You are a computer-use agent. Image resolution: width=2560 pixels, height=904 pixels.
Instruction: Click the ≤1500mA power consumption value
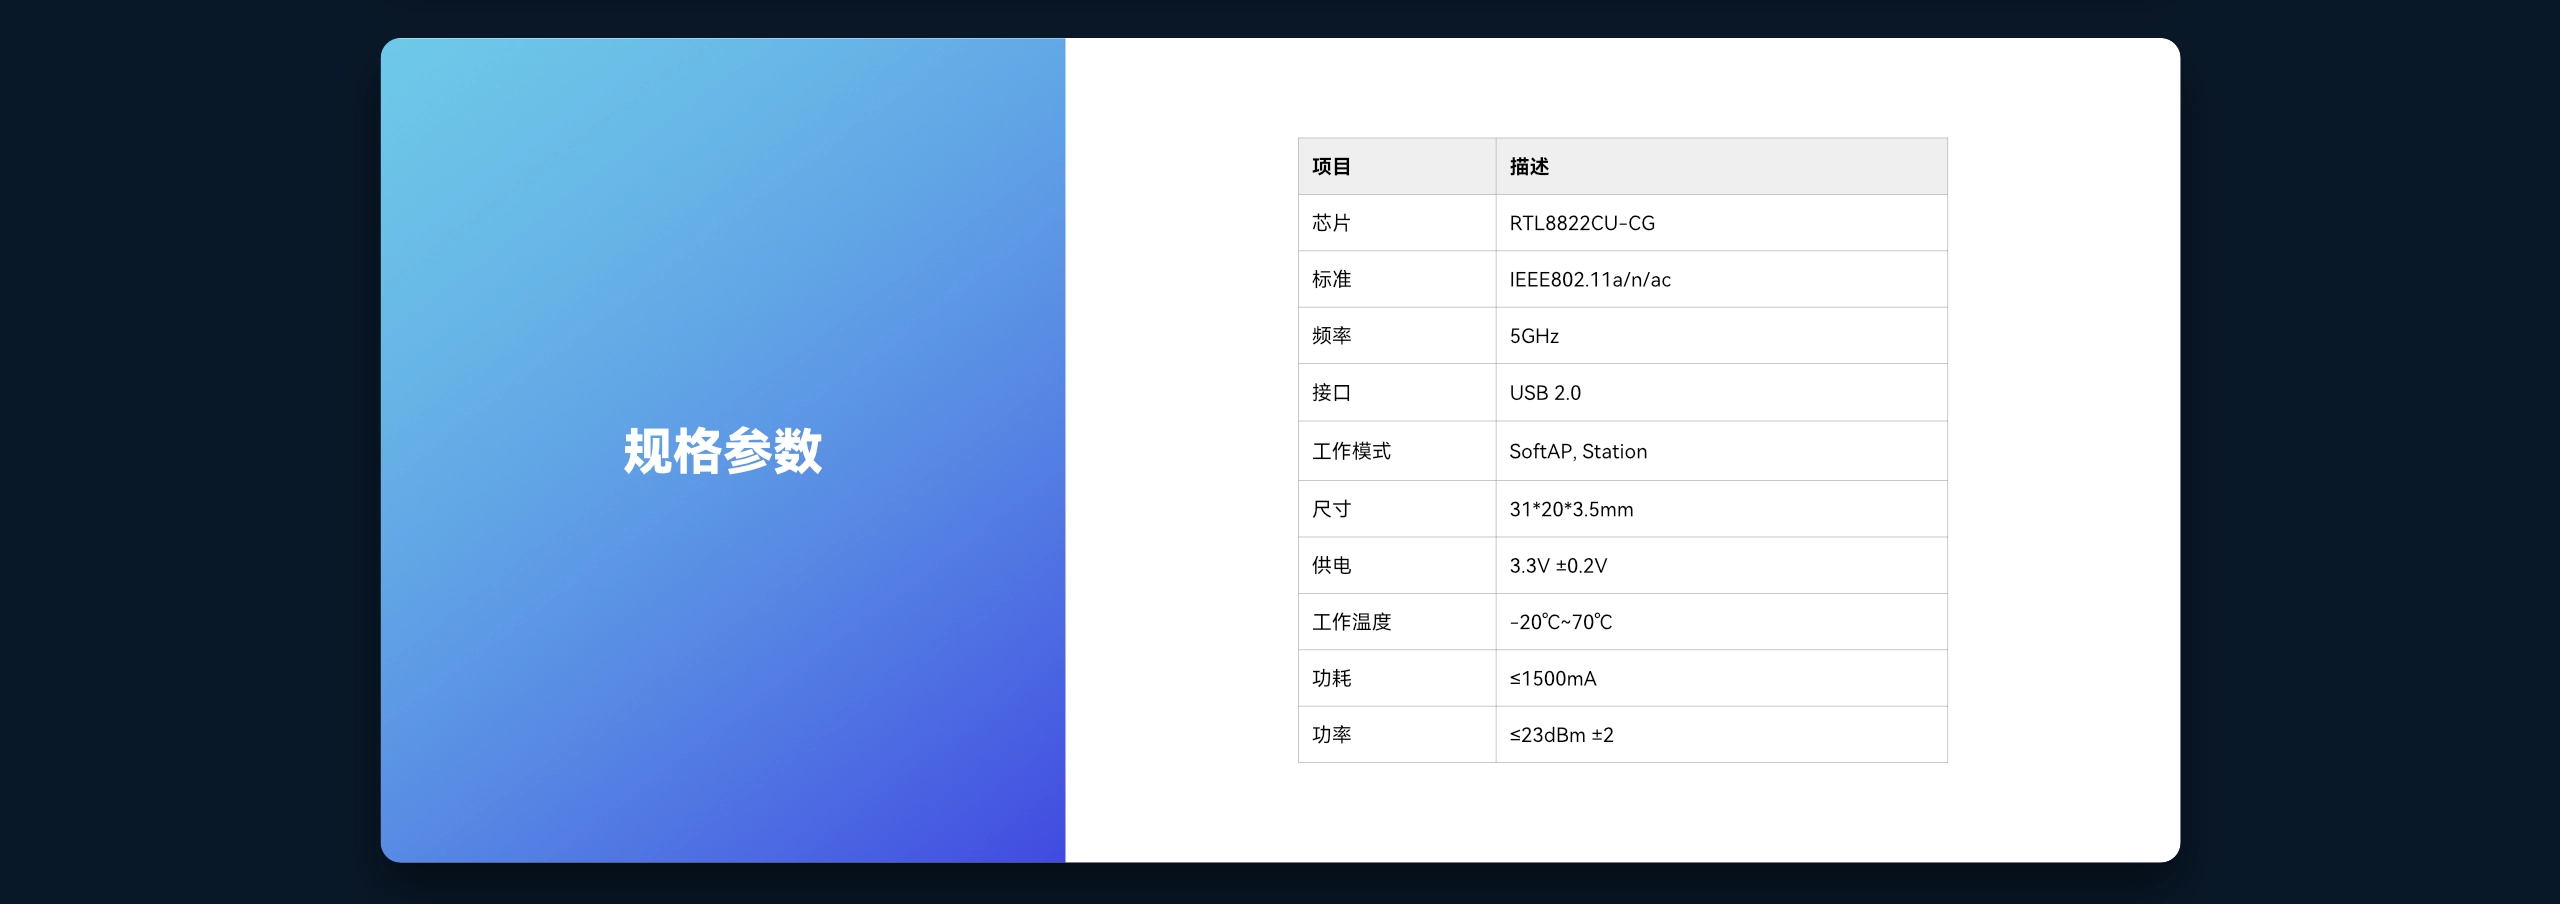pos(1553,678)
